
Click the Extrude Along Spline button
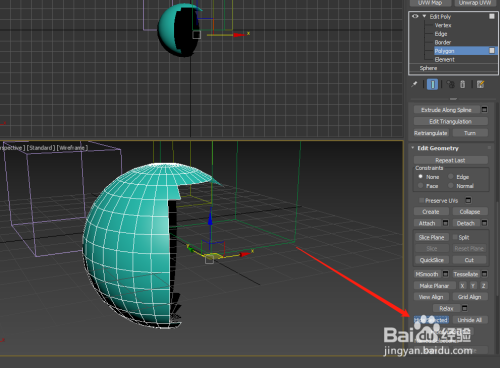tap(446, 110)
